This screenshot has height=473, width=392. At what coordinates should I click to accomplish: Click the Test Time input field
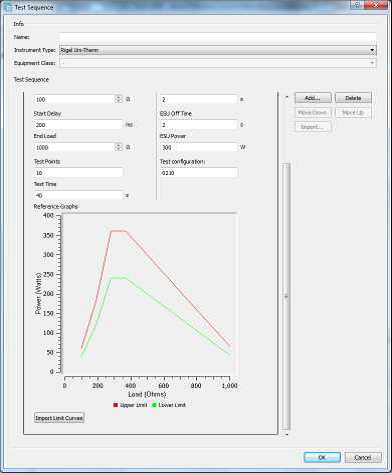pos(79,195)
